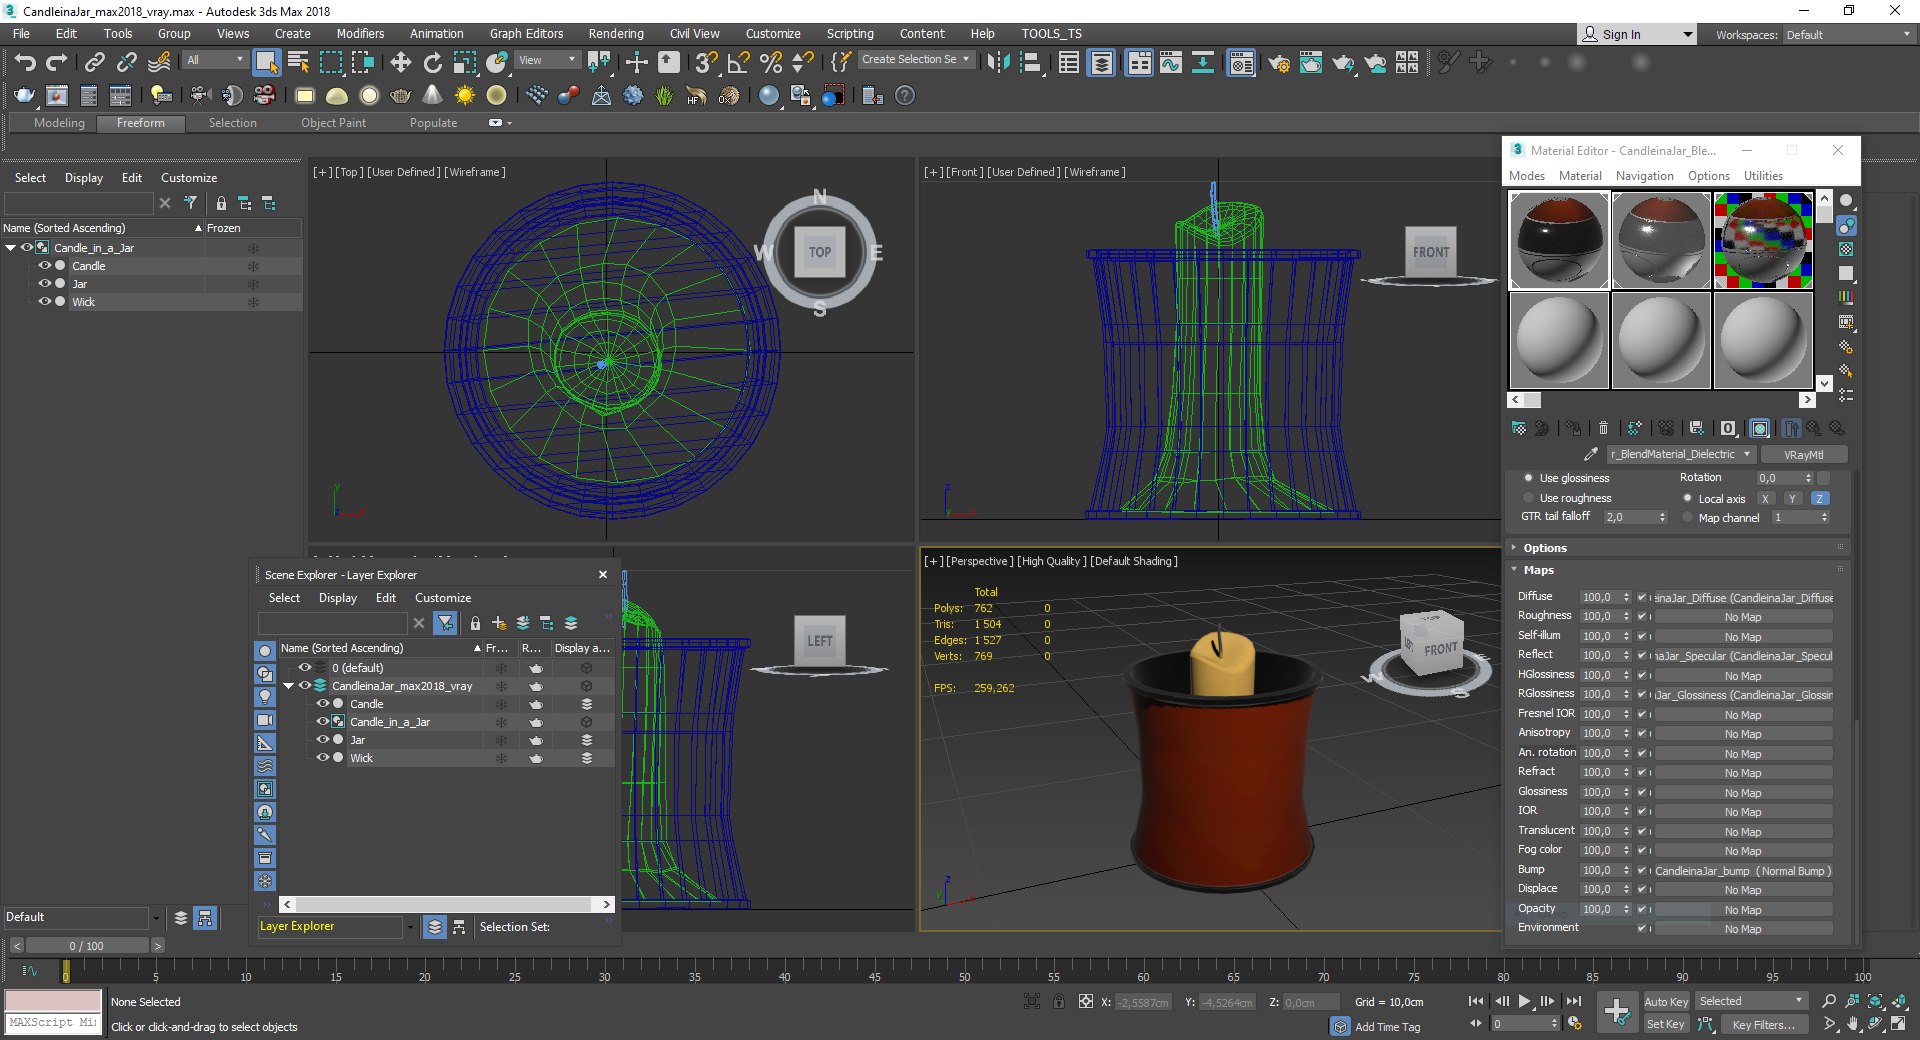The image size is (1920, 1040).
Task: Collapse the Candle_in_a_Jar tree node
Action: pos(11,248)
